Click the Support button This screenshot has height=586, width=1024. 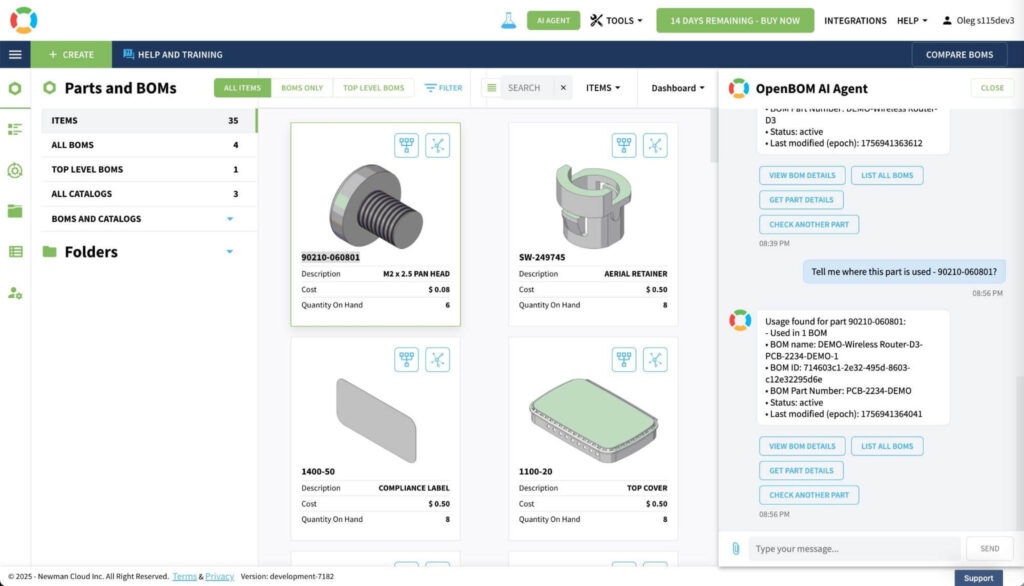[978, 578]
